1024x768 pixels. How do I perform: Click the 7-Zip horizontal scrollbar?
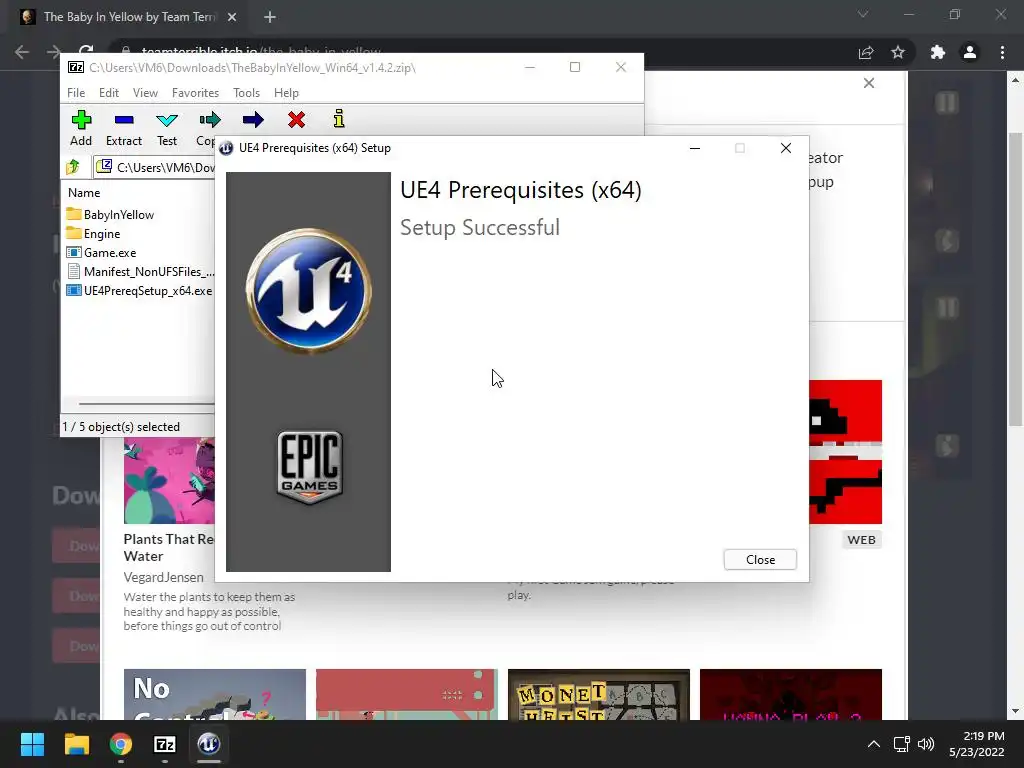point(147,404)
